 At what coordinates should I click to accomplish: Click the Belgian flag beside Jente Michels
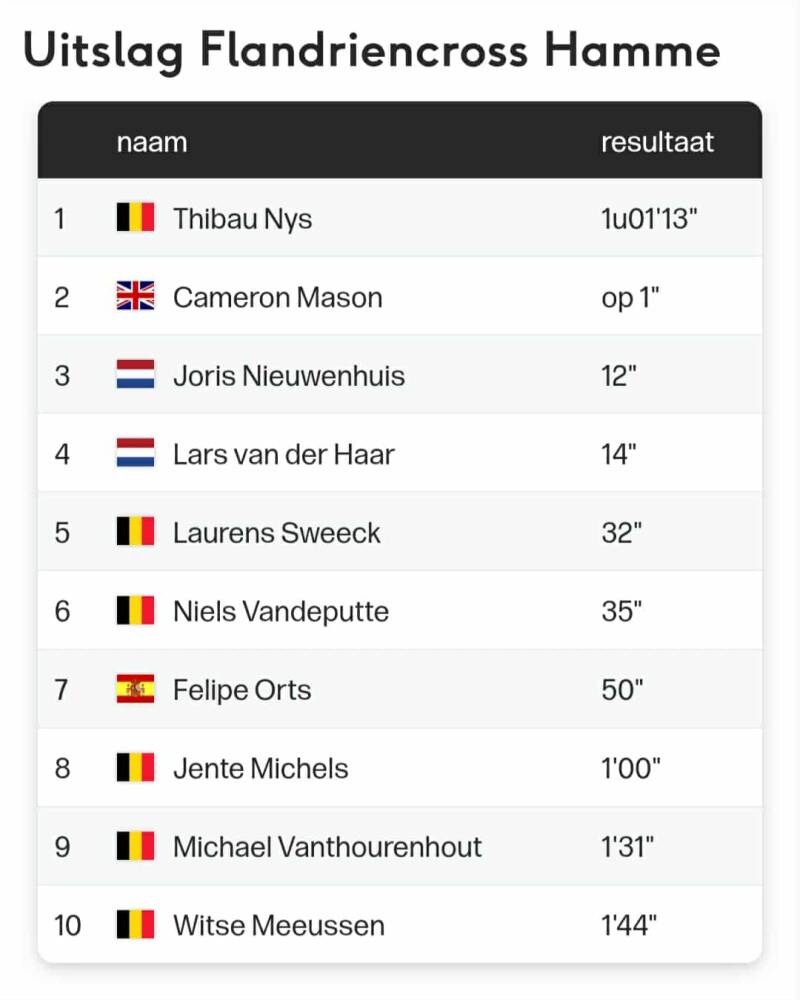(x=135, y=768)
